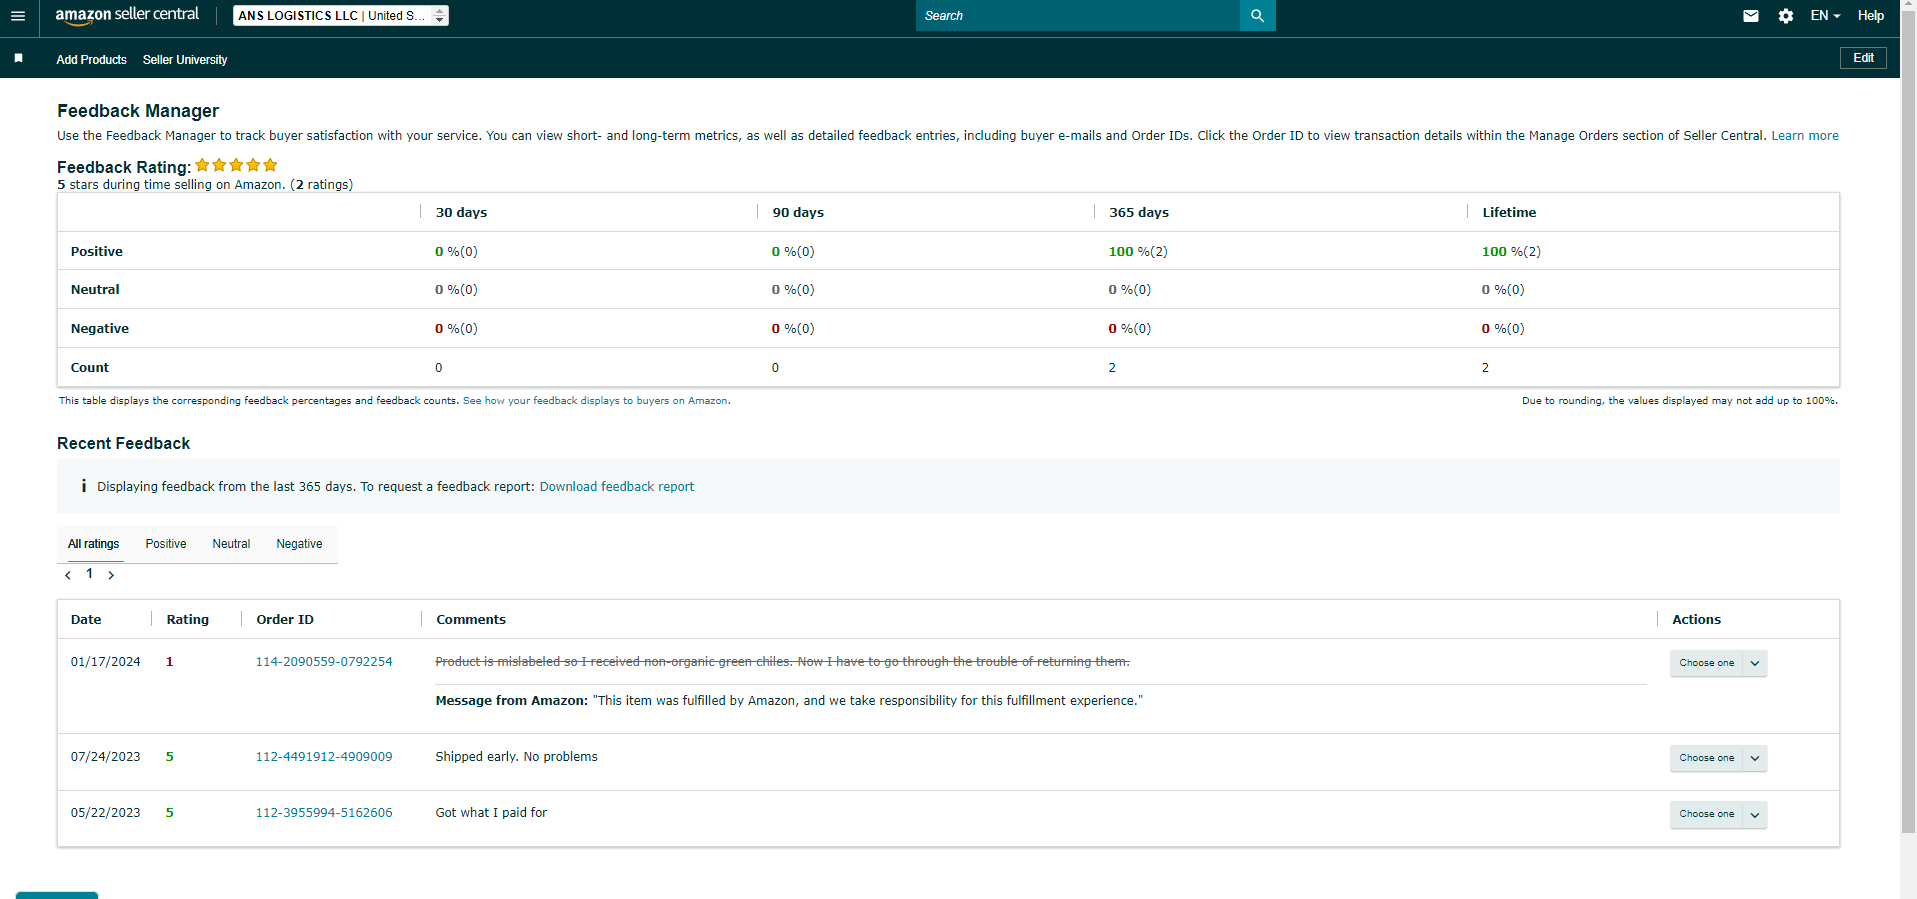The width and height of the screenshot is (1917, 899).
Task: Click the magnifier search button
Action: [x=1257, y=16]
